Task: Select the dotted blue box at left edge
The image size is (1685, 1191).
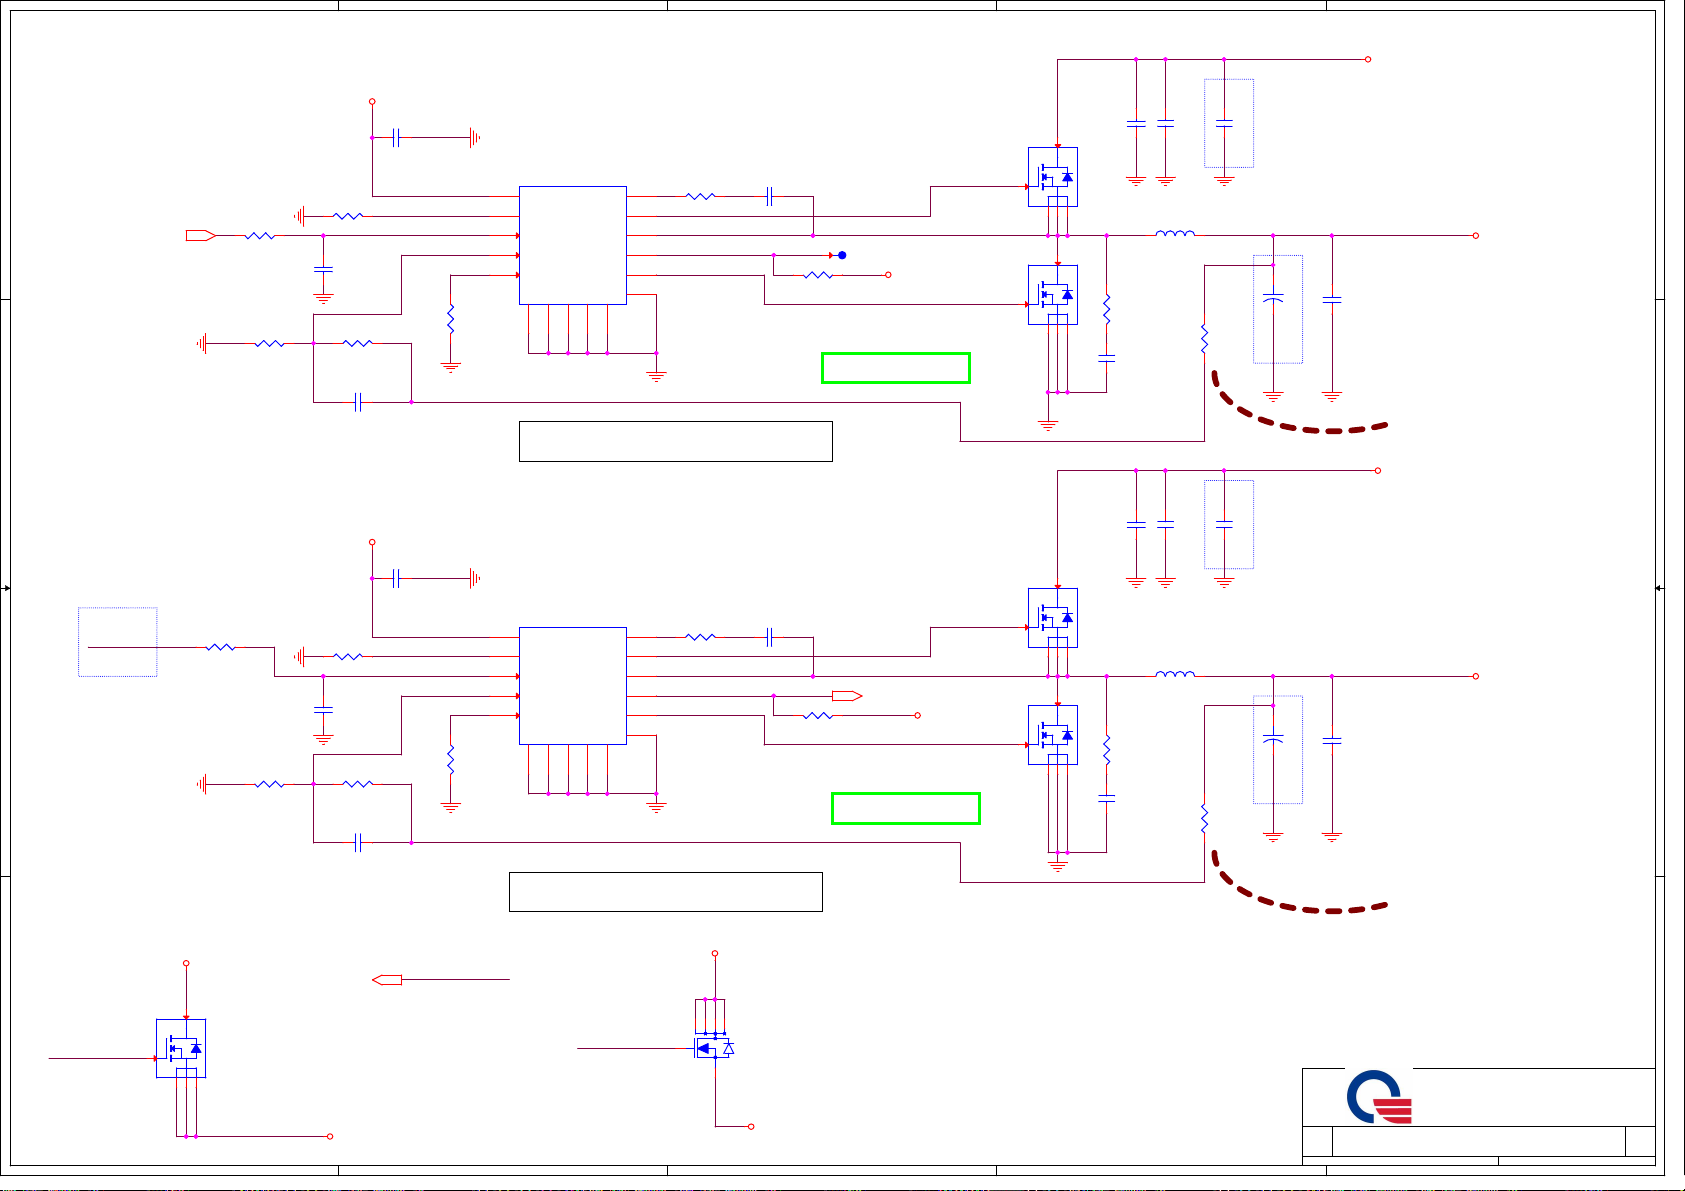Action: 118,642
